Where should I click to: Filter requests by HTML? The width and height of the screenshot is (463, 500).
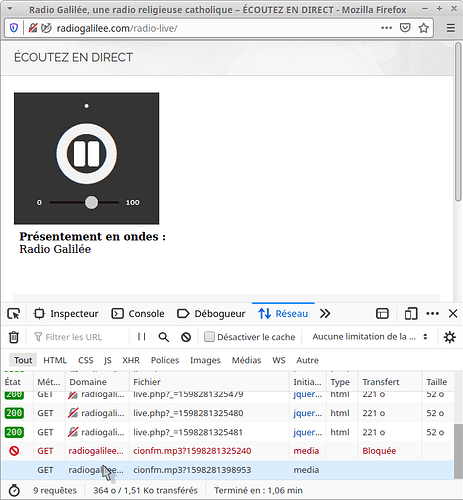[55, 360]
